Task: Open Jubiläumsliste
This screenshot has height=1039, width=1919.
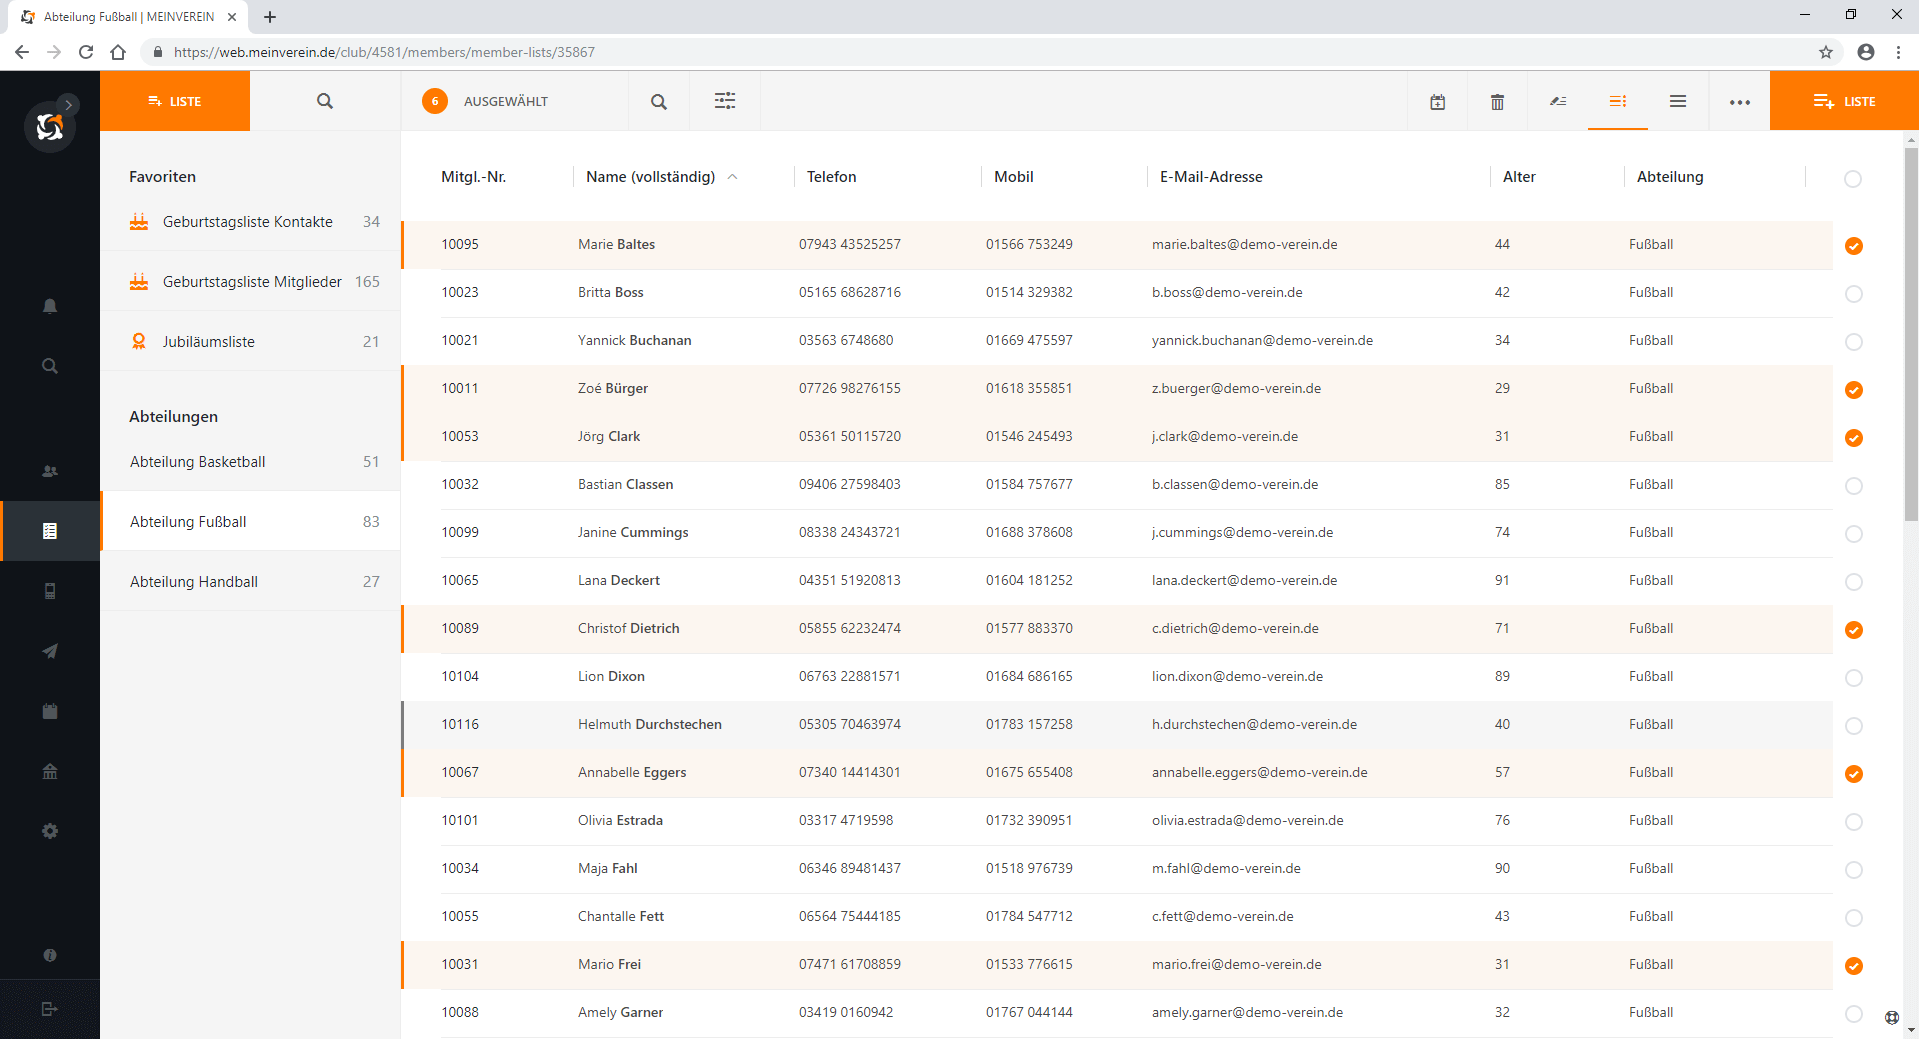Action: 250,341
